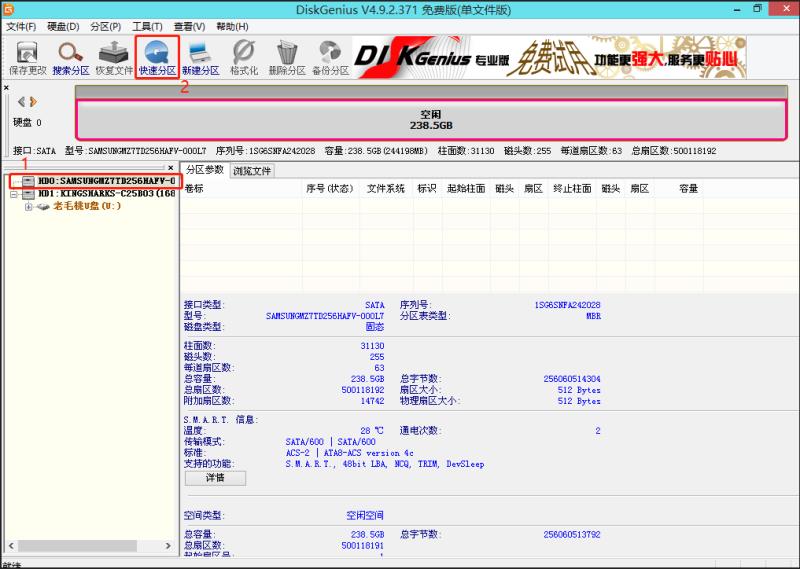Click the cylinder count value 31130
Viewport: 800px width, 569px height.
(x=372, y=345)
